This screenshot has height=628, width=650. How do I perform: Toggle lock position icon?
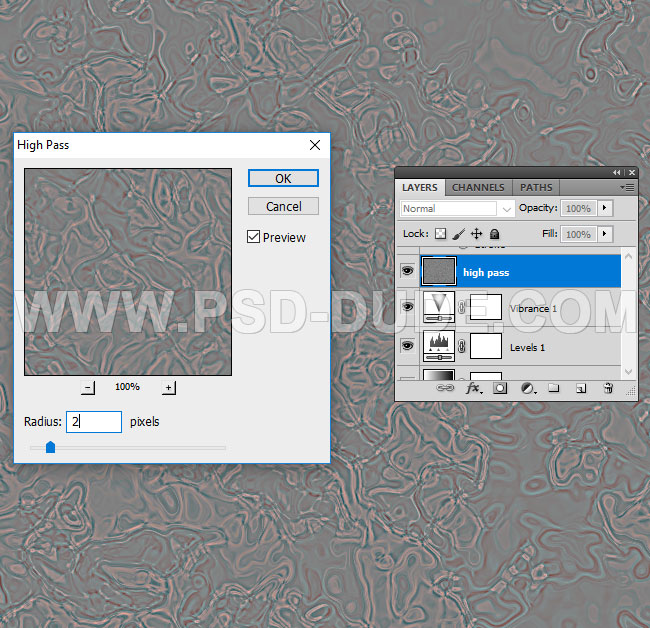[476, 234]
